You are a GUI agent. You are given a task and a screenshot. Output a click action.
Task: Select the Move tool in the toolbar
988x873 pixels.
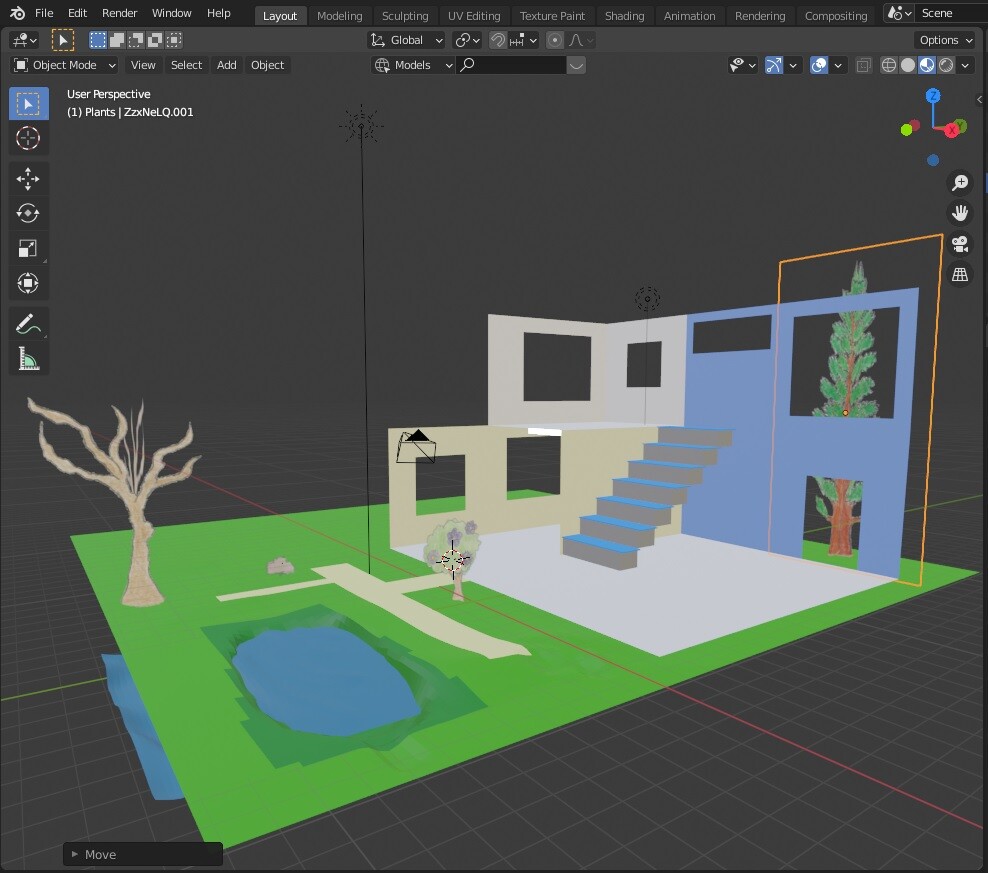(28, 178)
